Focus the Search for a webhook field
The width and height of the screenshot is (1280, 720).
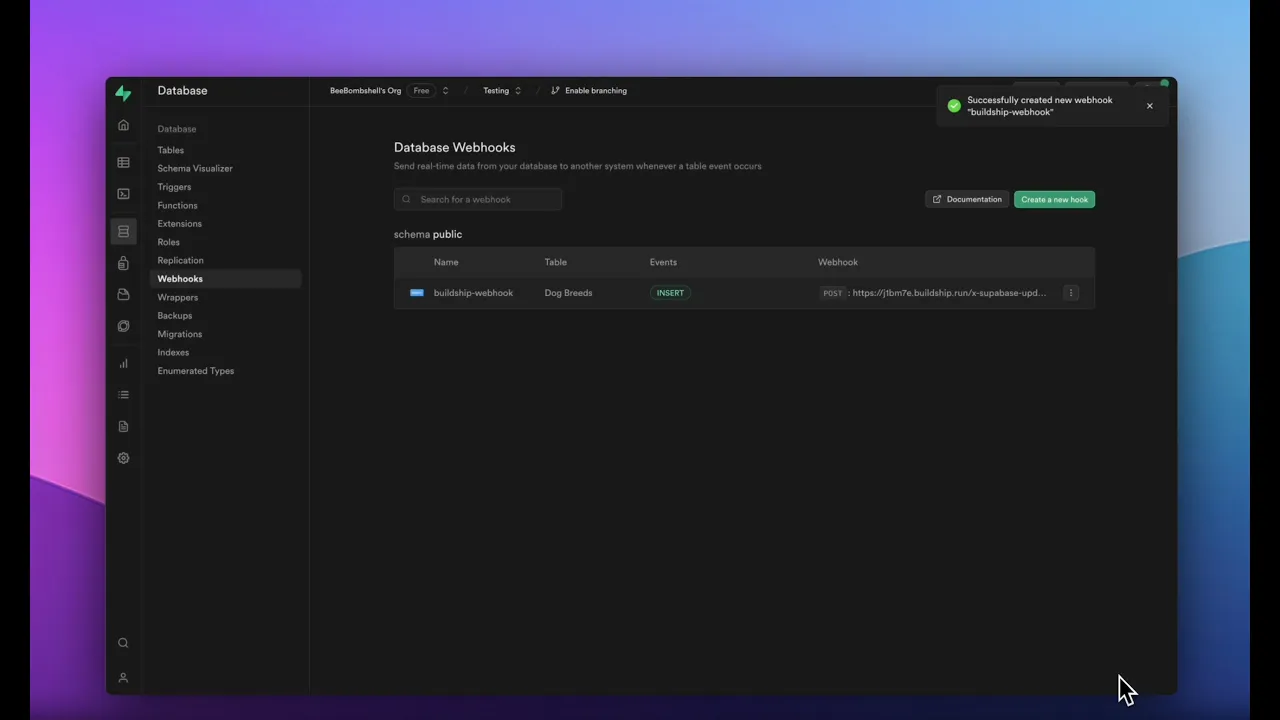pos(478,200)
